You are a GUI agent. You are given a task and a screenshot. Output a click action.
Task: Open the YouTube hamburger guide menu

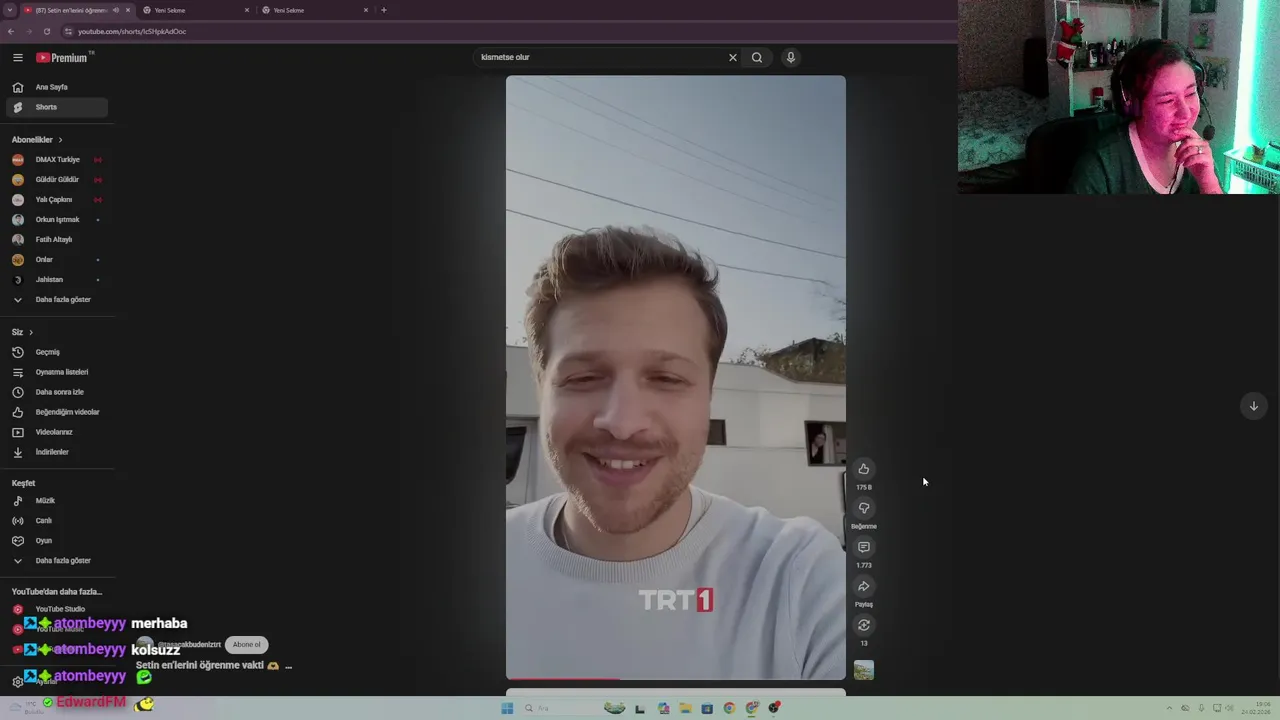tap(17, 58)
